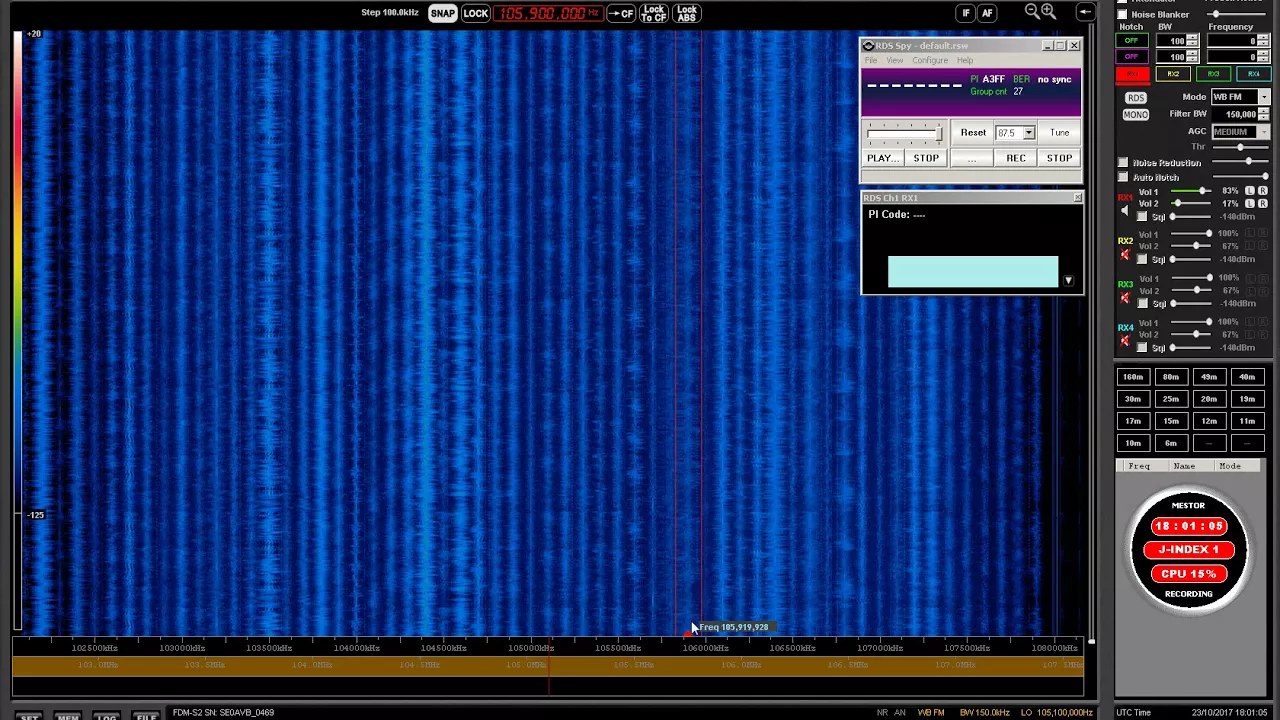Viewport: 1280px width, 720px height.
Task: Expand the RDS Ch1 RX1 panel arrow
Action: (x=1068, y=281)
